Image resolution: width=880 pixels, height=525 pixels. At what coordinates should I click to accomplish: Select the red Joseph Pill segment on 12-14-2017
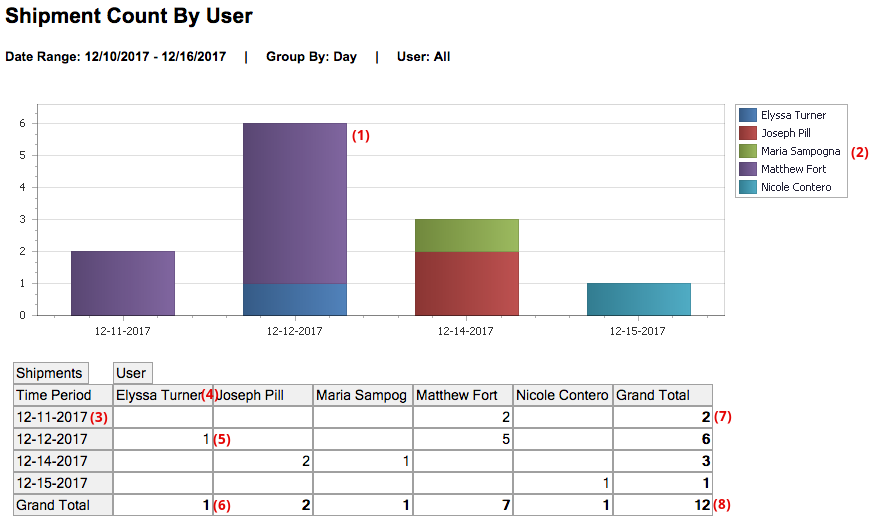466,284
